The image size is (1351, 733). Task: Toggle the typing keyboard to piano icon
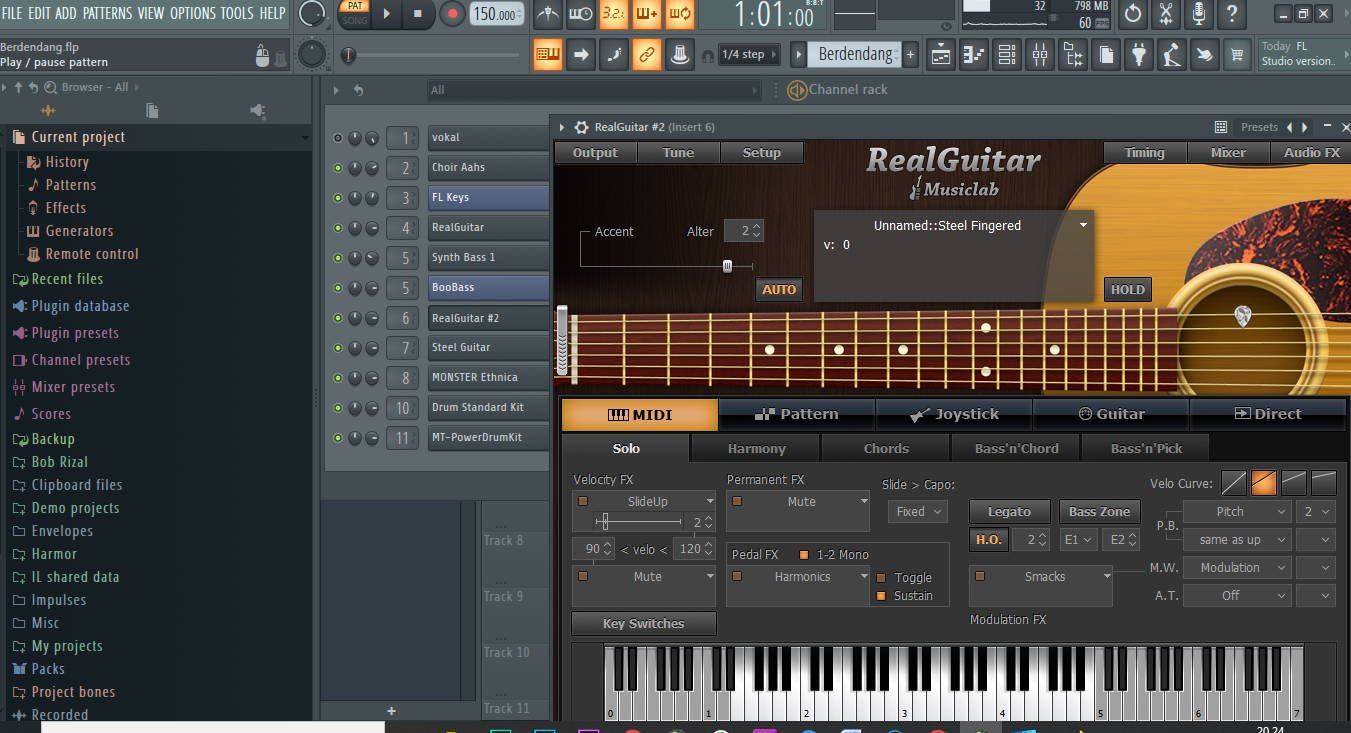pos(547,54)
